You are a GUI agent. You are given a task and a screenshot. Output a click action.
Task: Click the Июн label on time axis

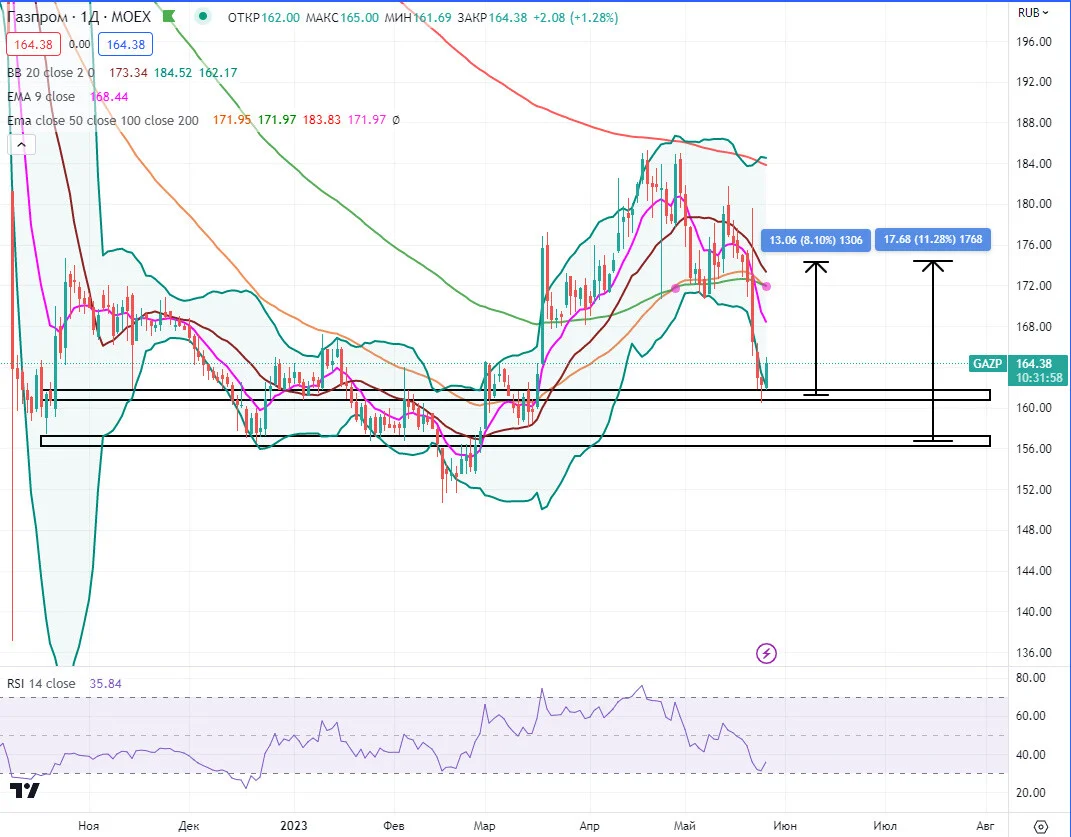(785, 826)
